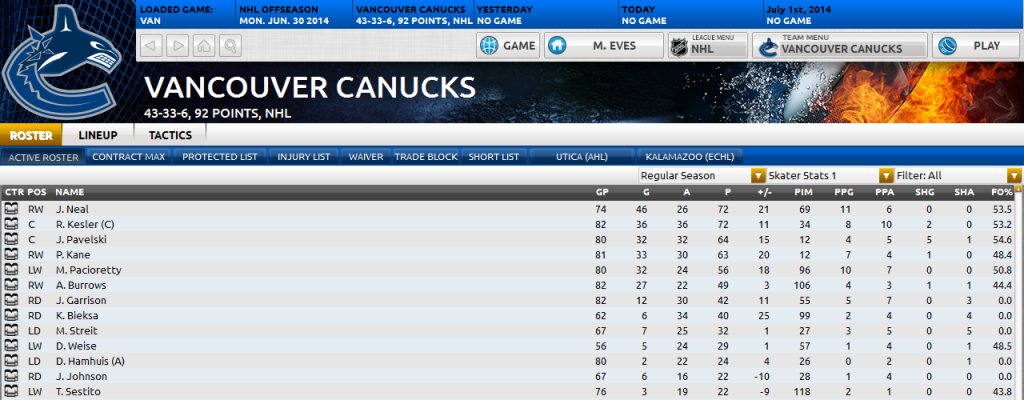
Task: Click the back navigation arrow icon
Action: point(151,46)
